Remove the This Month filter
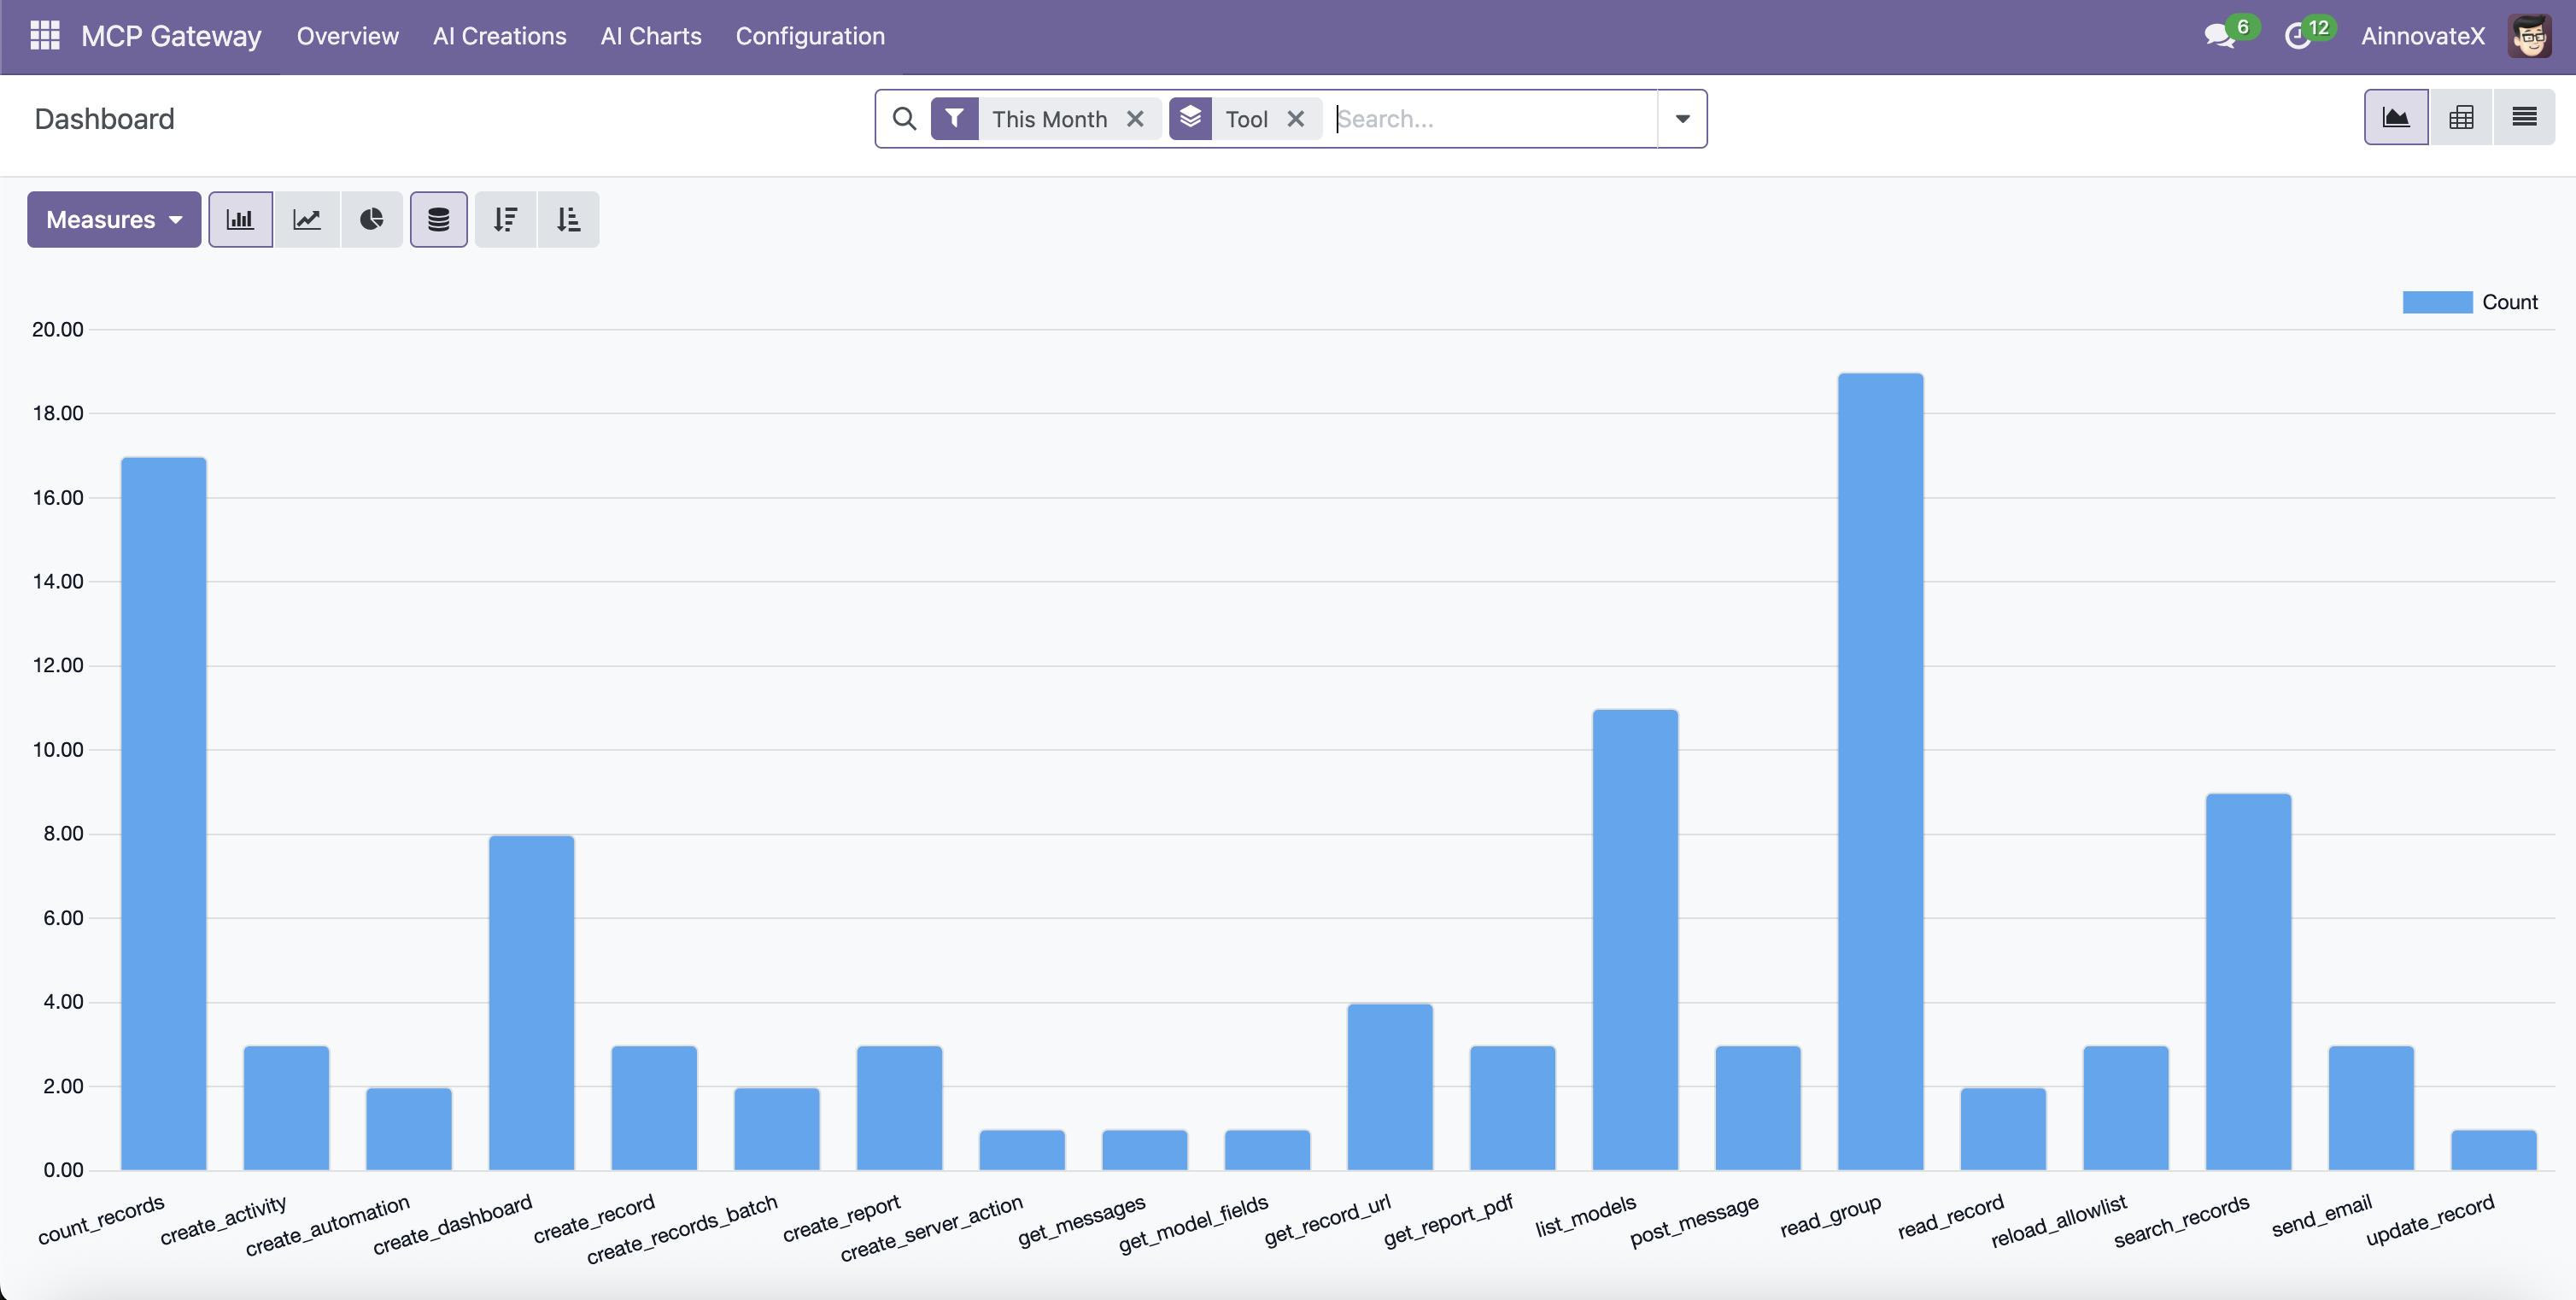 1136,118
